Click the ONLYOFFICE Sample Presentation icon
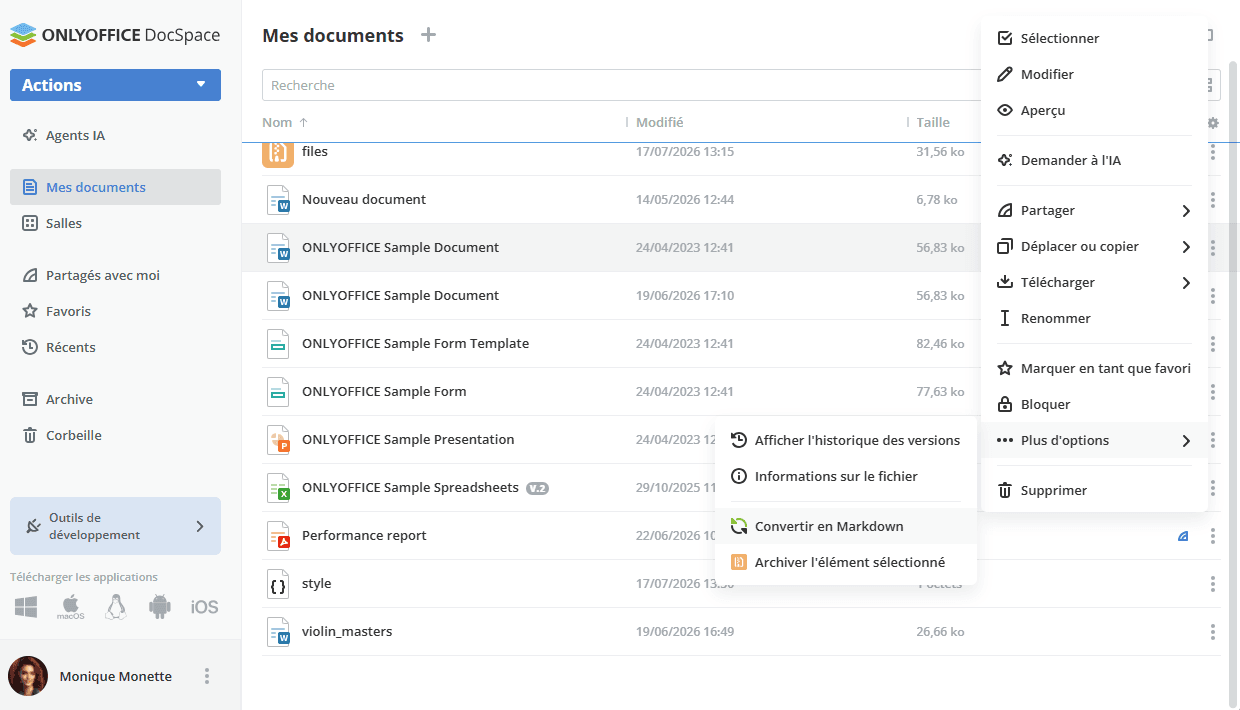Viewport: 1240px width, 710px height. point(278,440)
